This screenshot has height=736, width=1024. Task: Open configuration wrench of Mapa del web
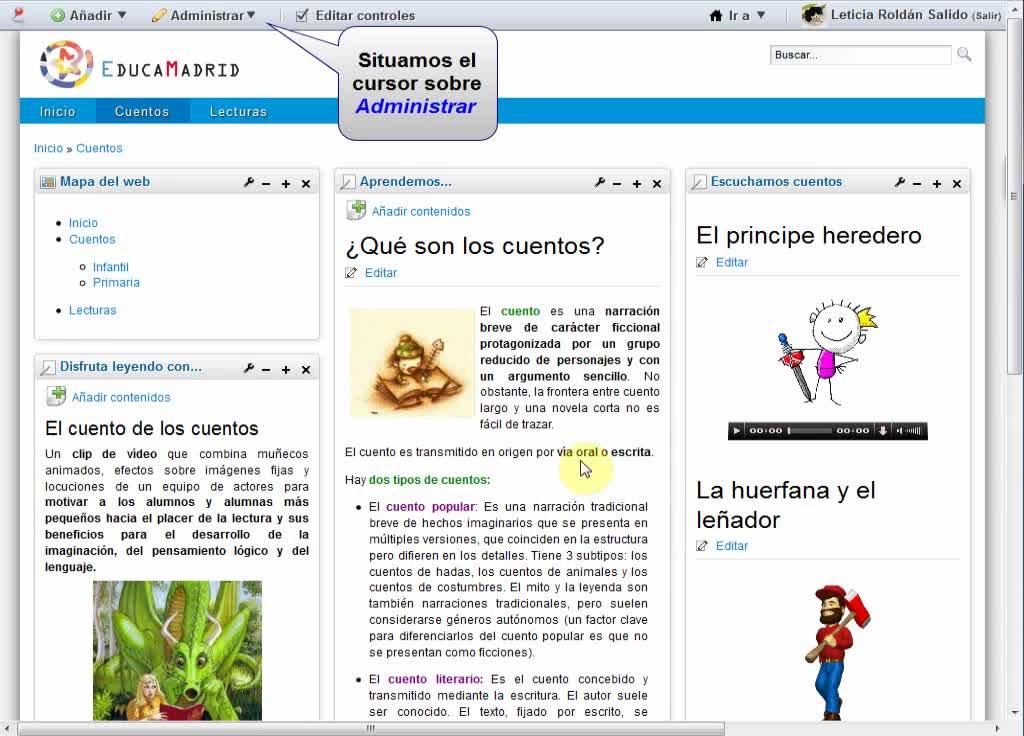(249, 183)
